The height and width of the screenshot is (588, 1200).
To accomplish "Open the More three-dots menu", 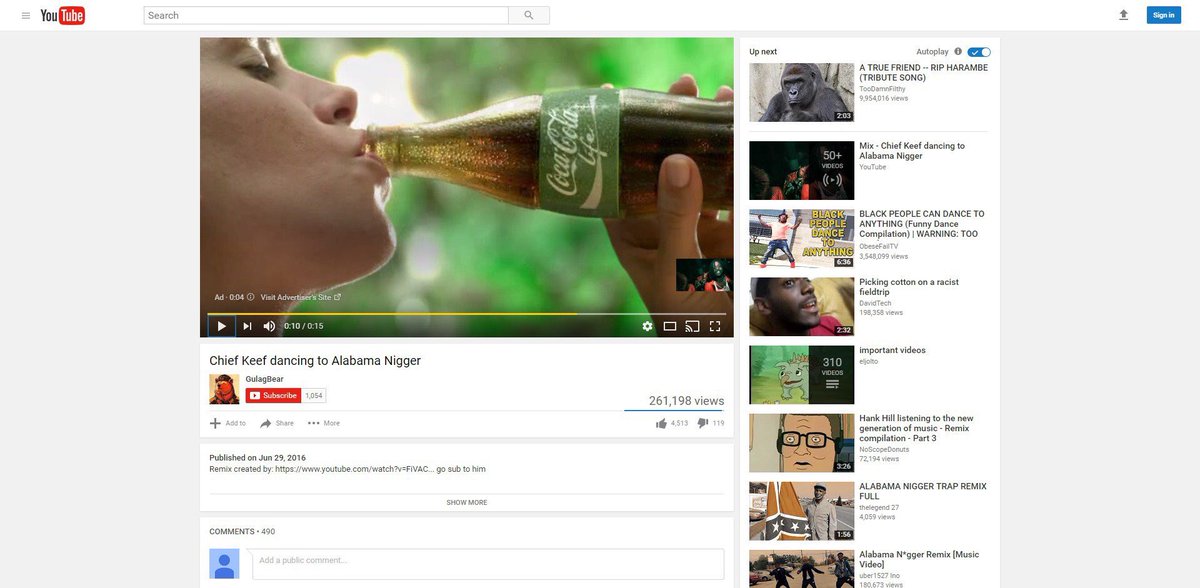I will click(x=313, y=423).
